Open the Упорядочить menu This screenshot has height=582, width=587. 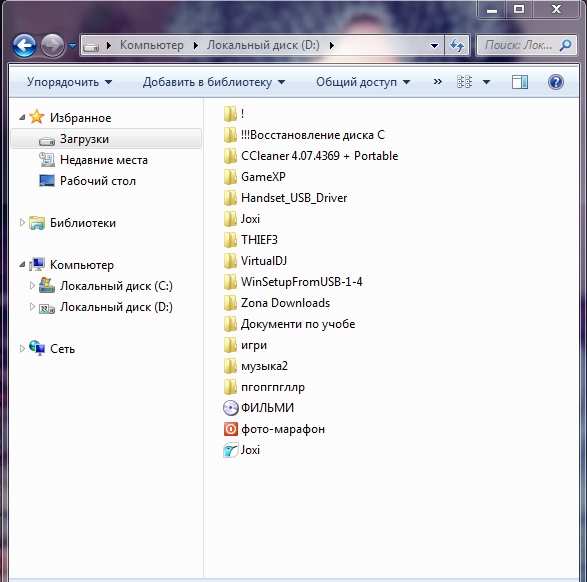(x=69, y=82)
